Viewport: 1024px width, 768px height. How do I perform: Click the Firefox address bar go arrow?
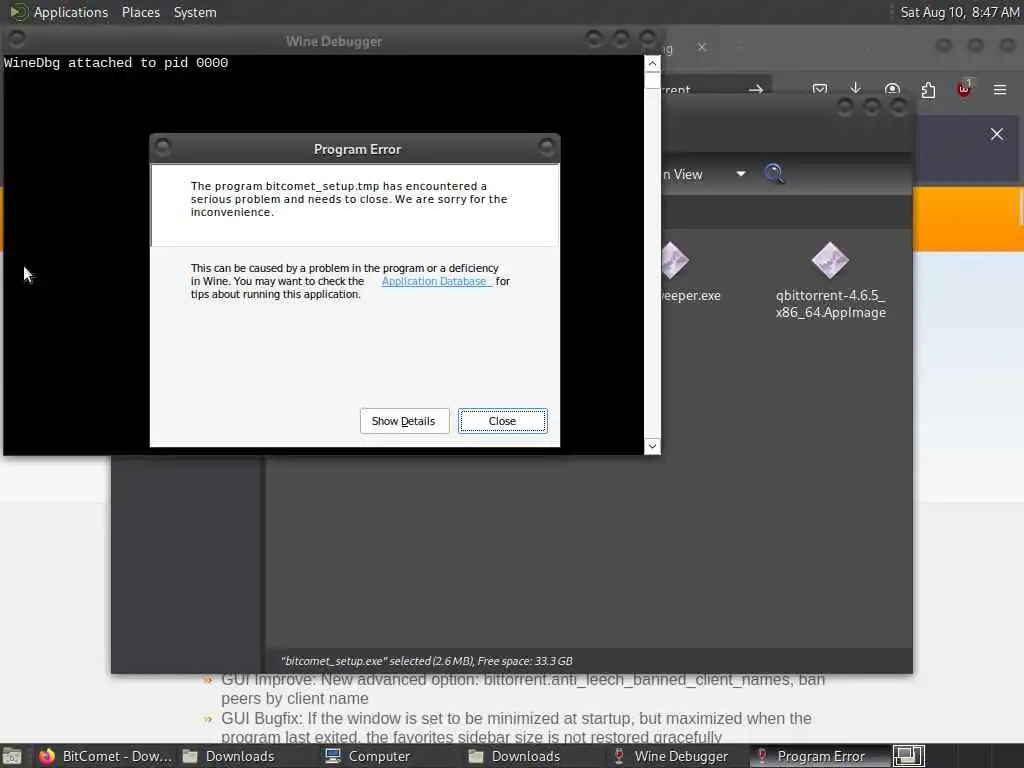(x=756, y=89)
